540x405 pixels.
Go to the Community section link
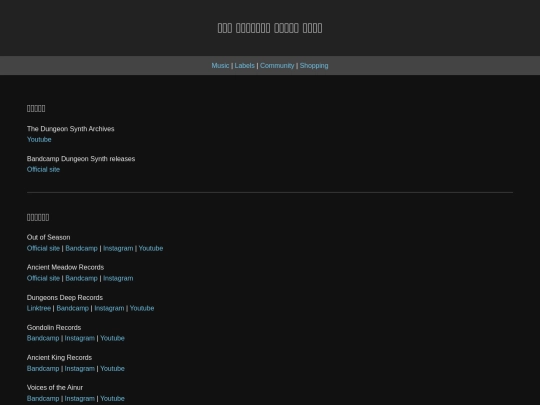pyautogui.click(x=277, y=65)
